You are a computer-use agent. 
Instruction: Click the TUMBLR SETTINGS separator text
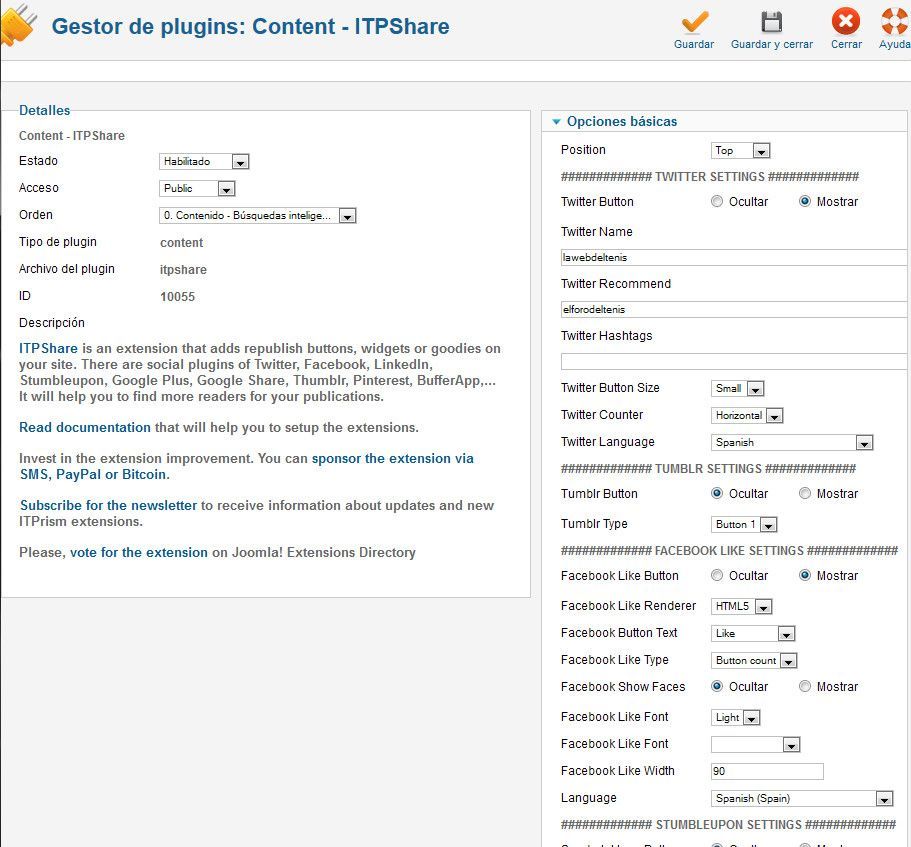(708, 469)
